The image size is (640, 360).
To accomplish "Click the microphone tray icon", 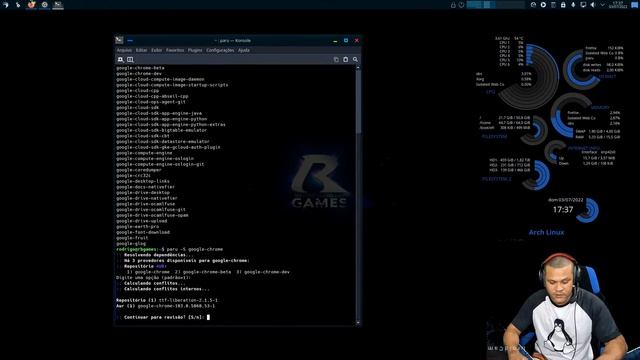I will click(x=573, y=5).
